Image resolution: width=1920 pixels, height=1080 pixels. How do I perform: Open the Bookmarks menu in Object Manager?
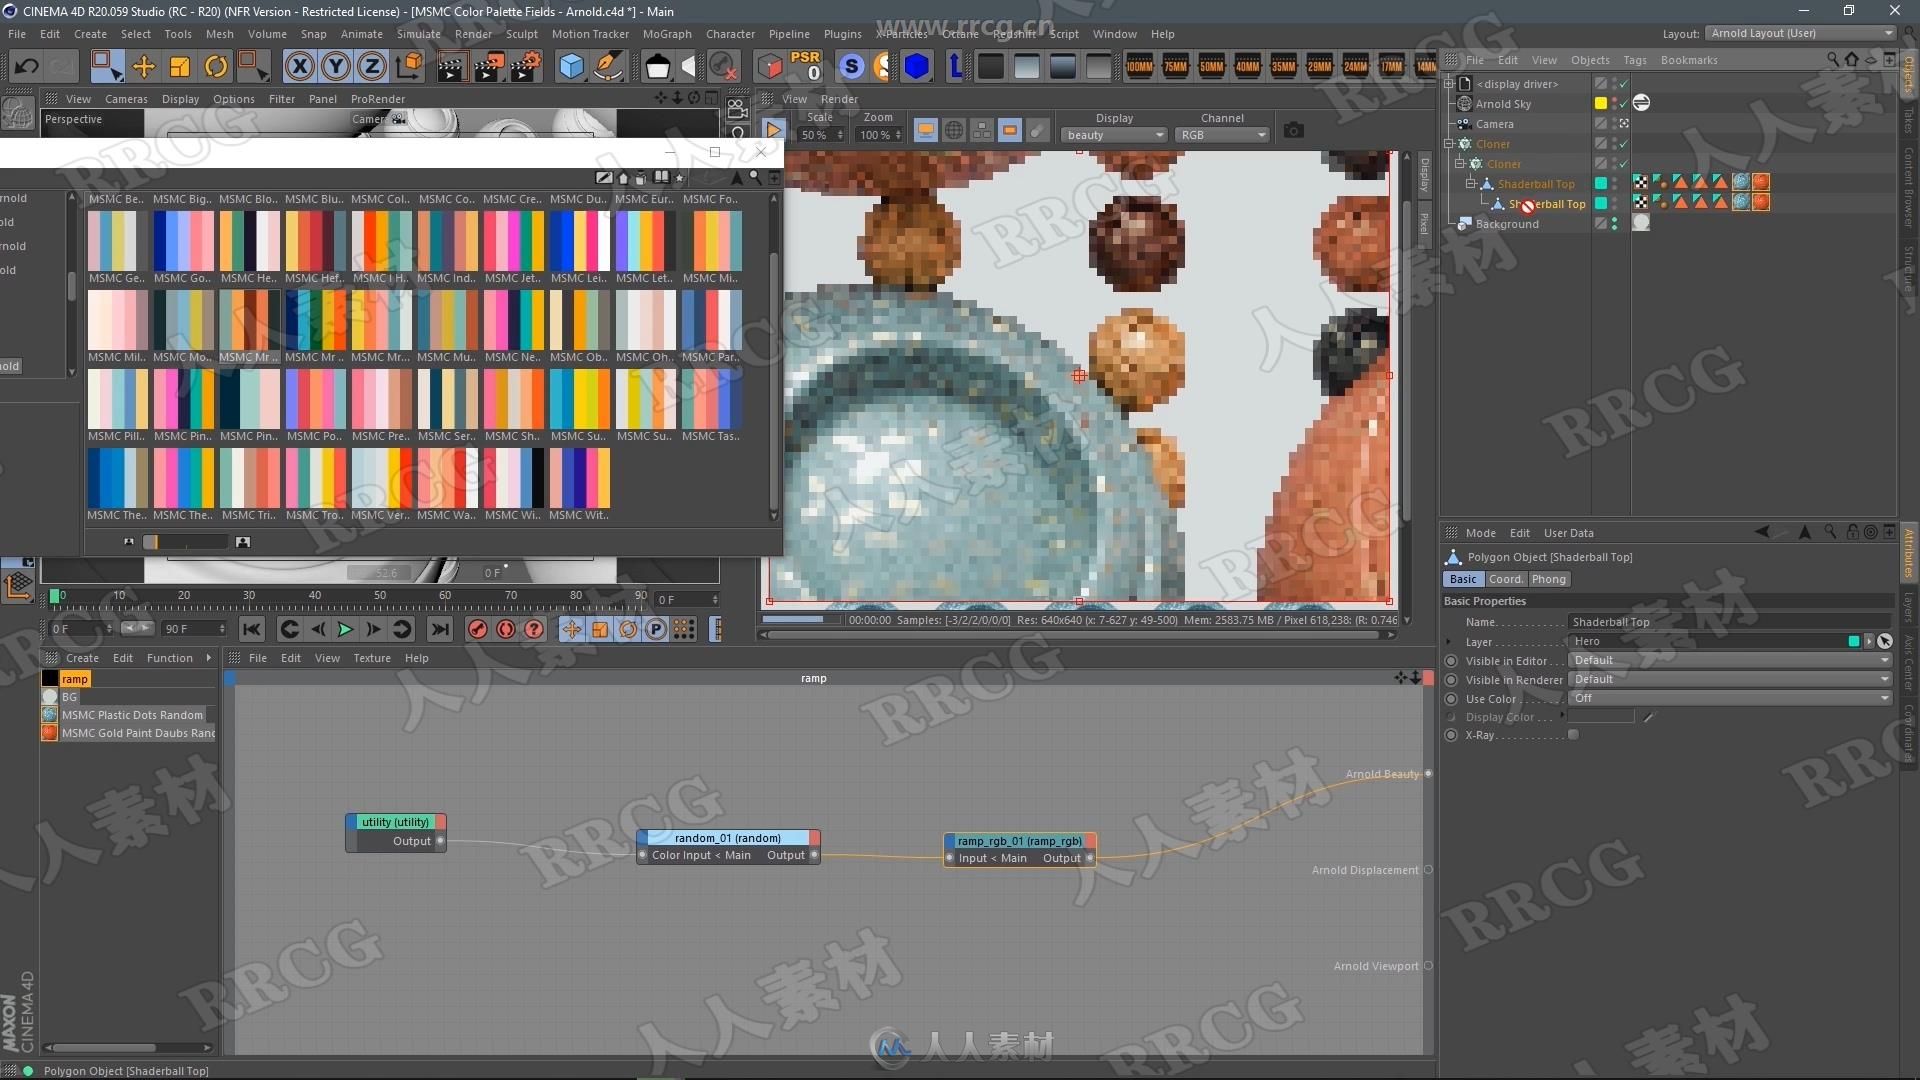click(x=1688, y=60)
